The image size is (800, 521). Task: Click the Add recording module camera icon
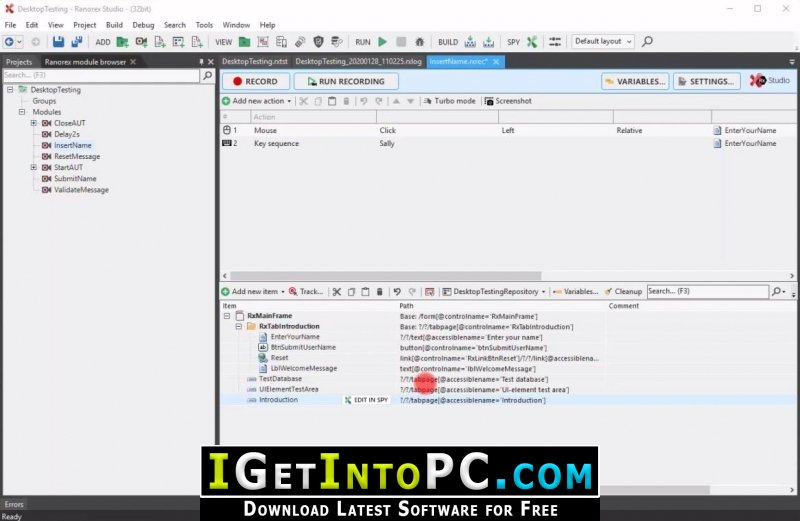point(141,42)
